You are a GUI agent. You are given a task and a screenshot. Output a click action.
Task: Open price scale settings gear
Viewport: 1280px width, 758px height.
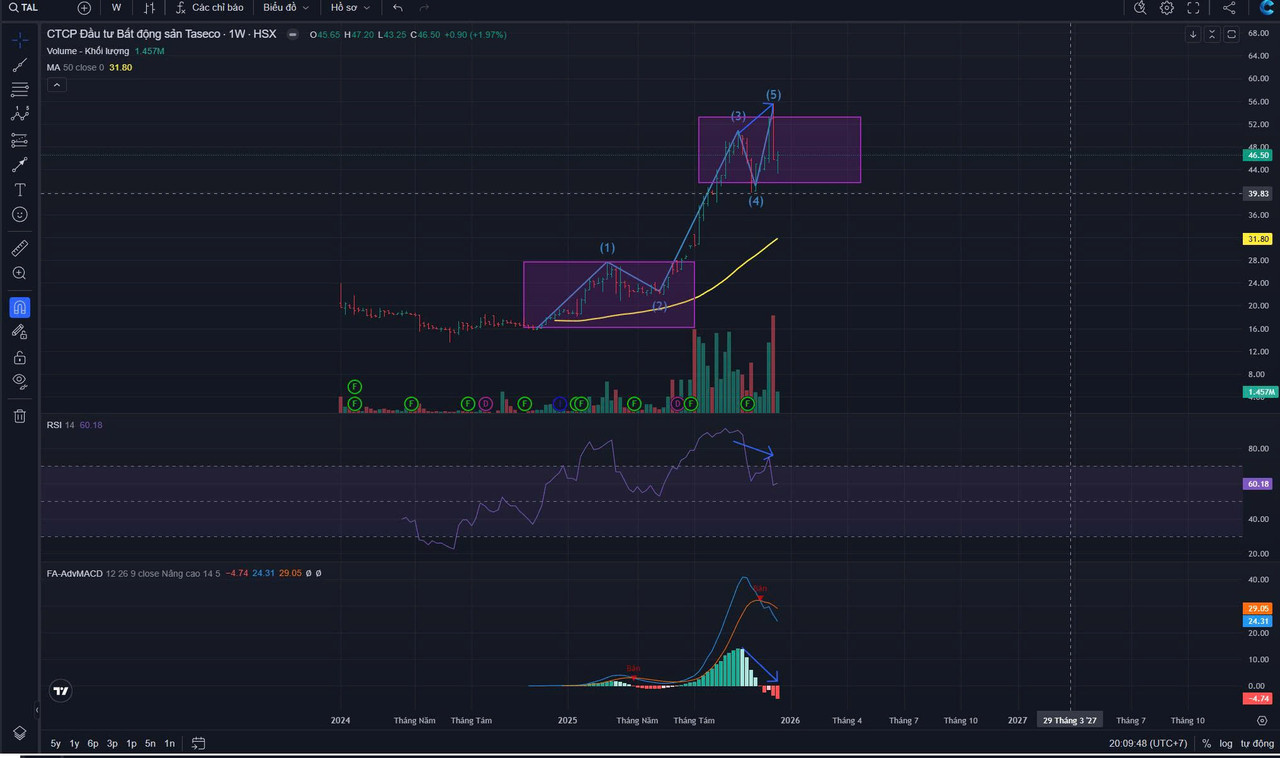point(1262,720)
